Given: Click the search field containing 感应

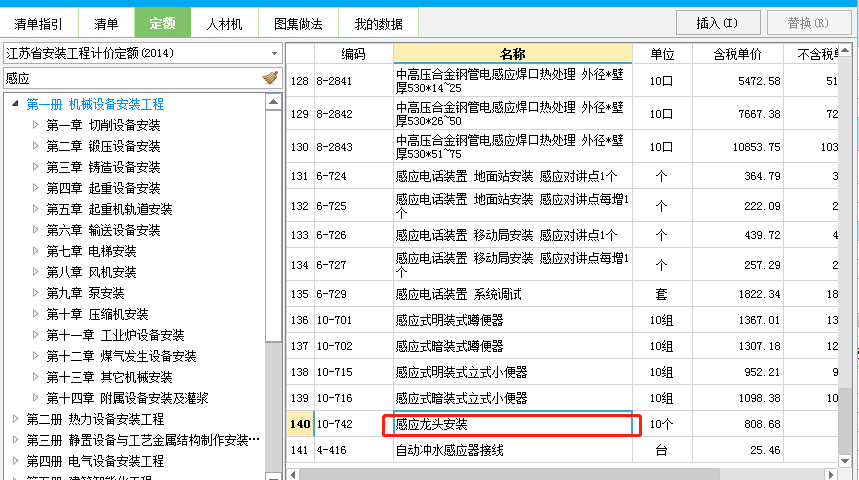Looking at the screenshot, I should pyautogui.click(x=131, y=78).
